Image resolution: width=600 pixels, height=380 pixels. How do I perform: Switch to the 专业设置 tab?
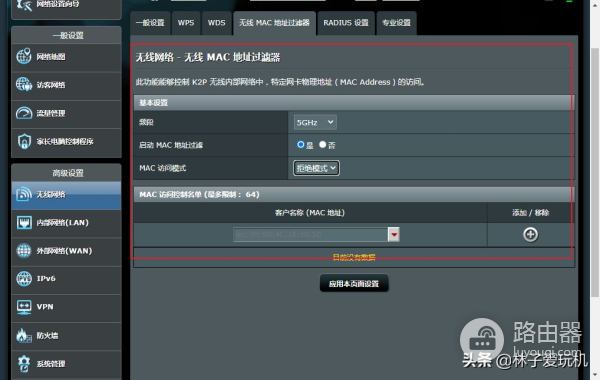point(396,23)
